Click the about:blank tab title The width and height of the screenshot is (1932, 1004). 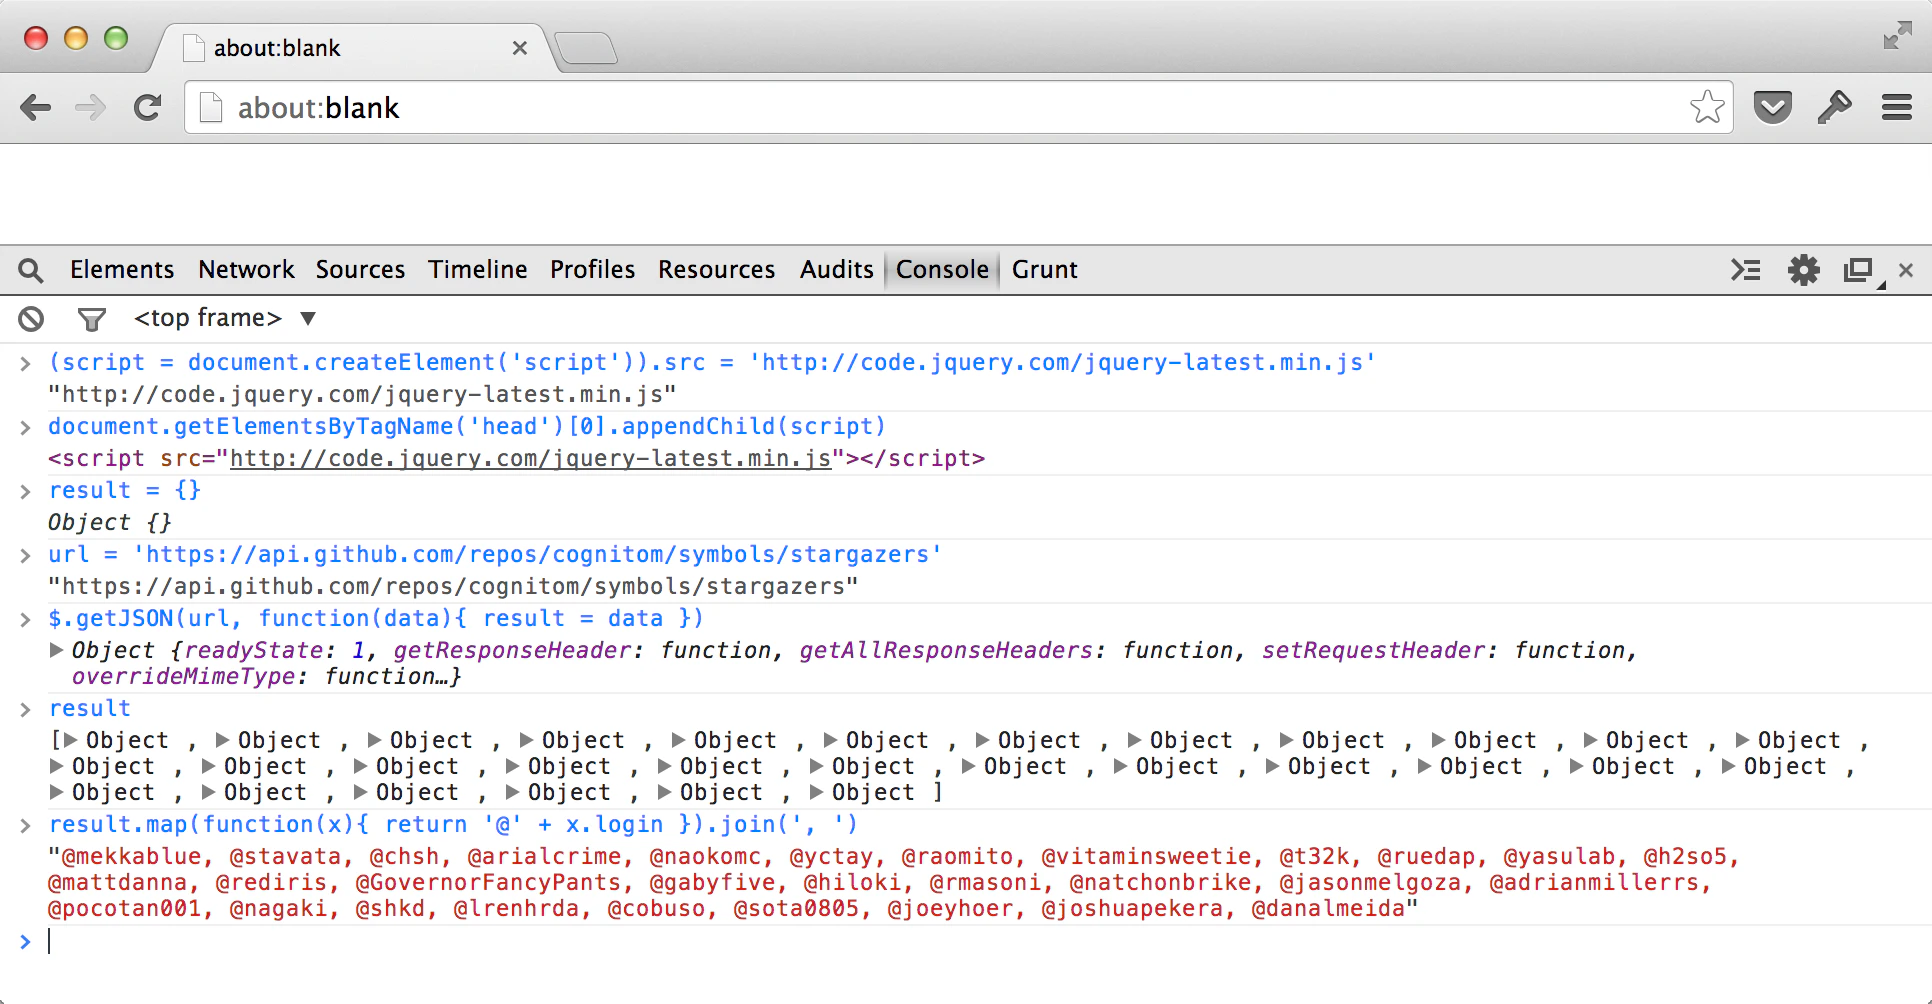(x=277, y=48)
